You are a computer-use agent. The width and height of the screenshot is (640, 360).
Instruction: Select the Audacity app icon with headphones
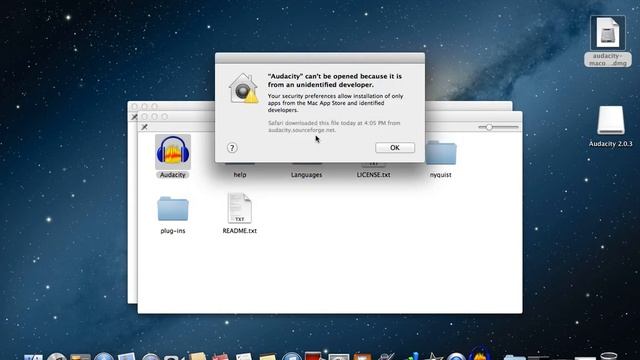pyautogui.click(x=173, y=152)
